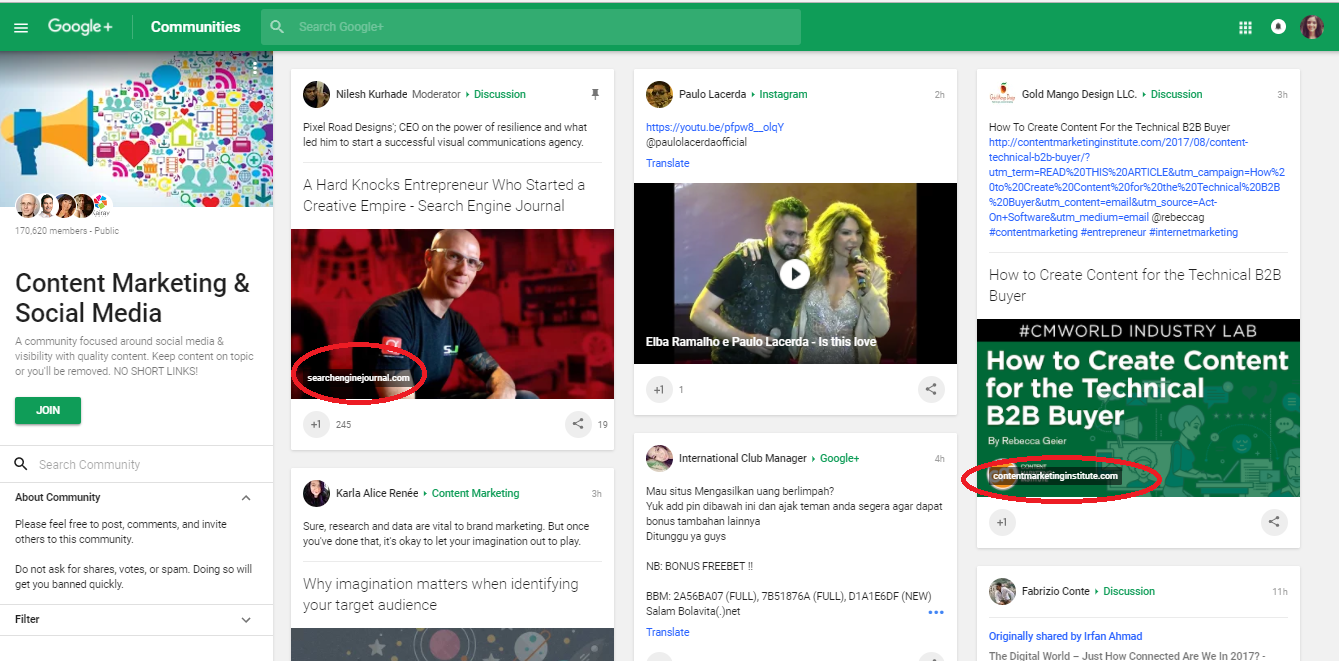Open the Hard Knocks Entrepreneur article thumbnail
The image size is (1339, 661).
pyautogui.click(x=452, y=314)
